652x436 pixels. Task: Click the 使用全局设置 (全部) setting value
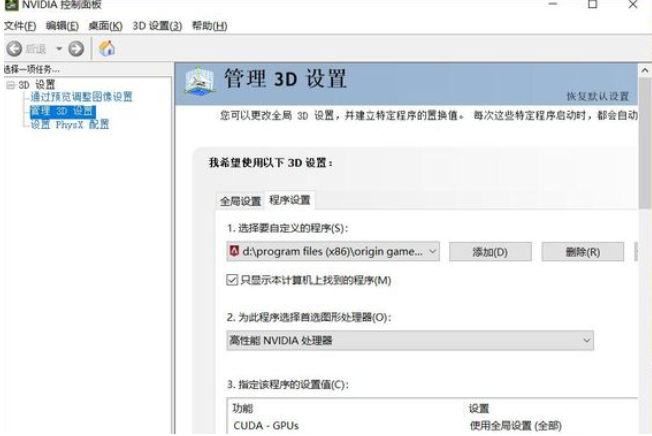point(516,426)
